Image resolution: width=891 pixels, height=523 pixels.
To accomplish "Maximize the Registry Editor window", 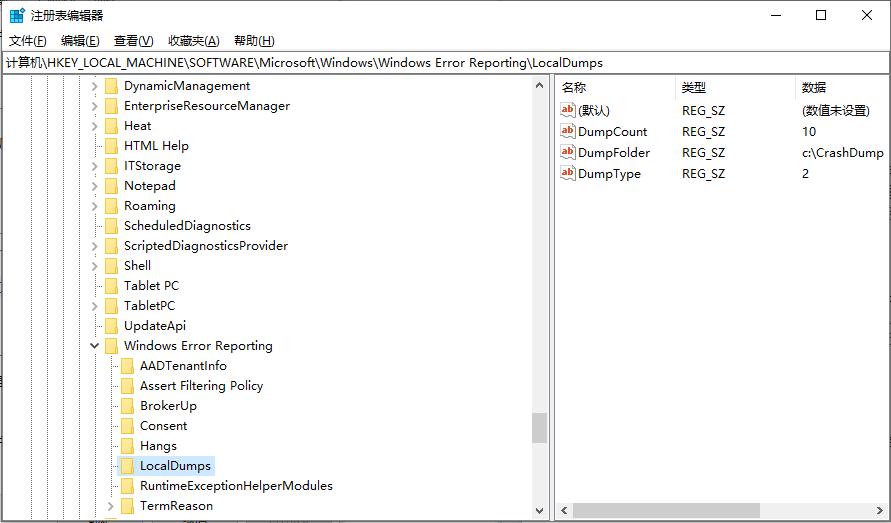I will tap(821, 15).
